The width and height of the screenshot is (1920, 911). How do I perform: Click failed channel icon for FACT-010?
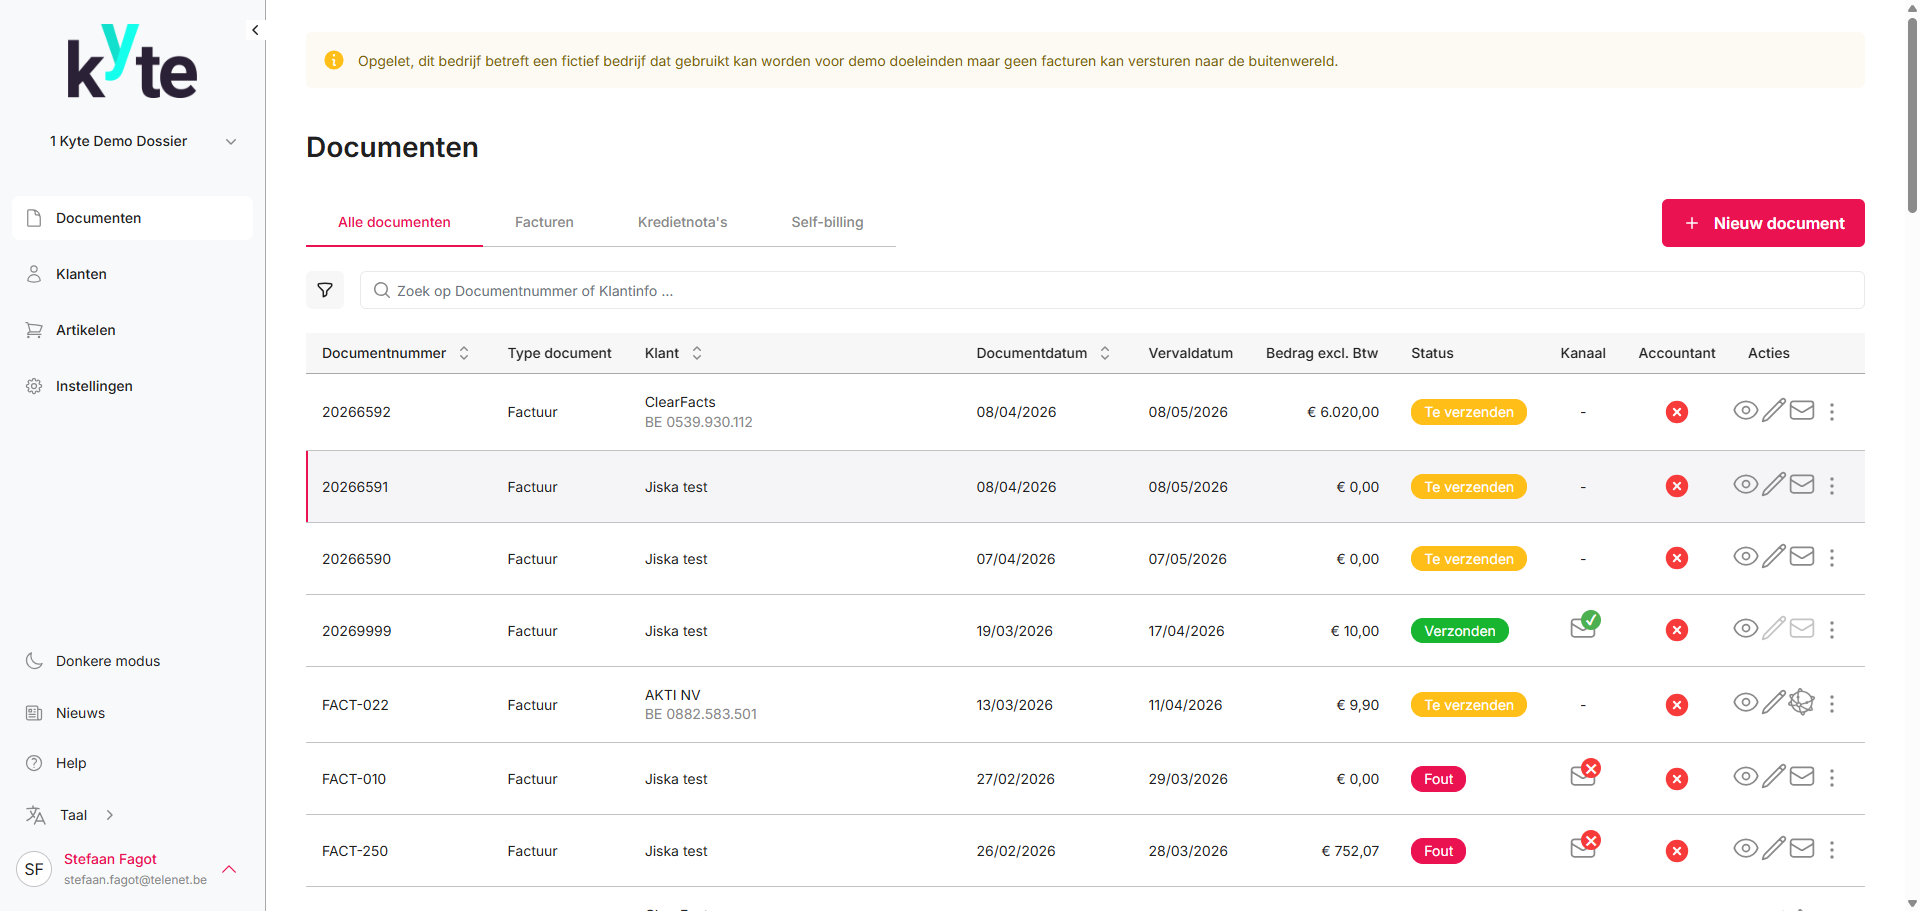[x=1584, y=775]
